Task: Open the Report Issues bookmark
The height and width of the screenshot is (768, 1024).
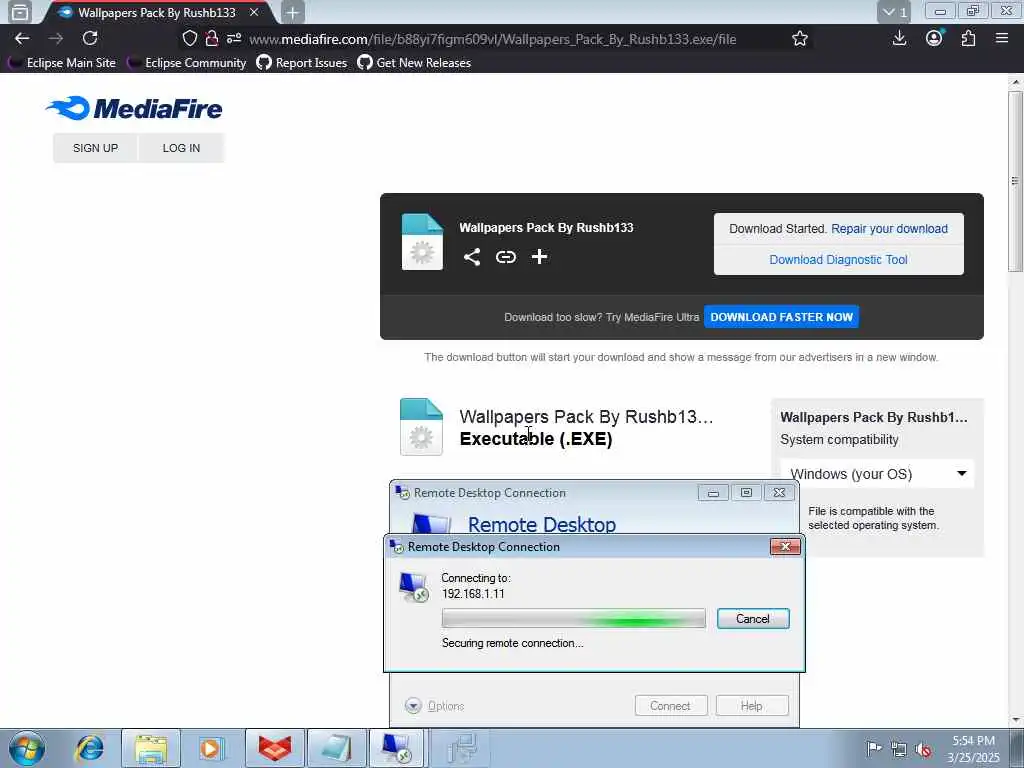Action: point(302,63)
